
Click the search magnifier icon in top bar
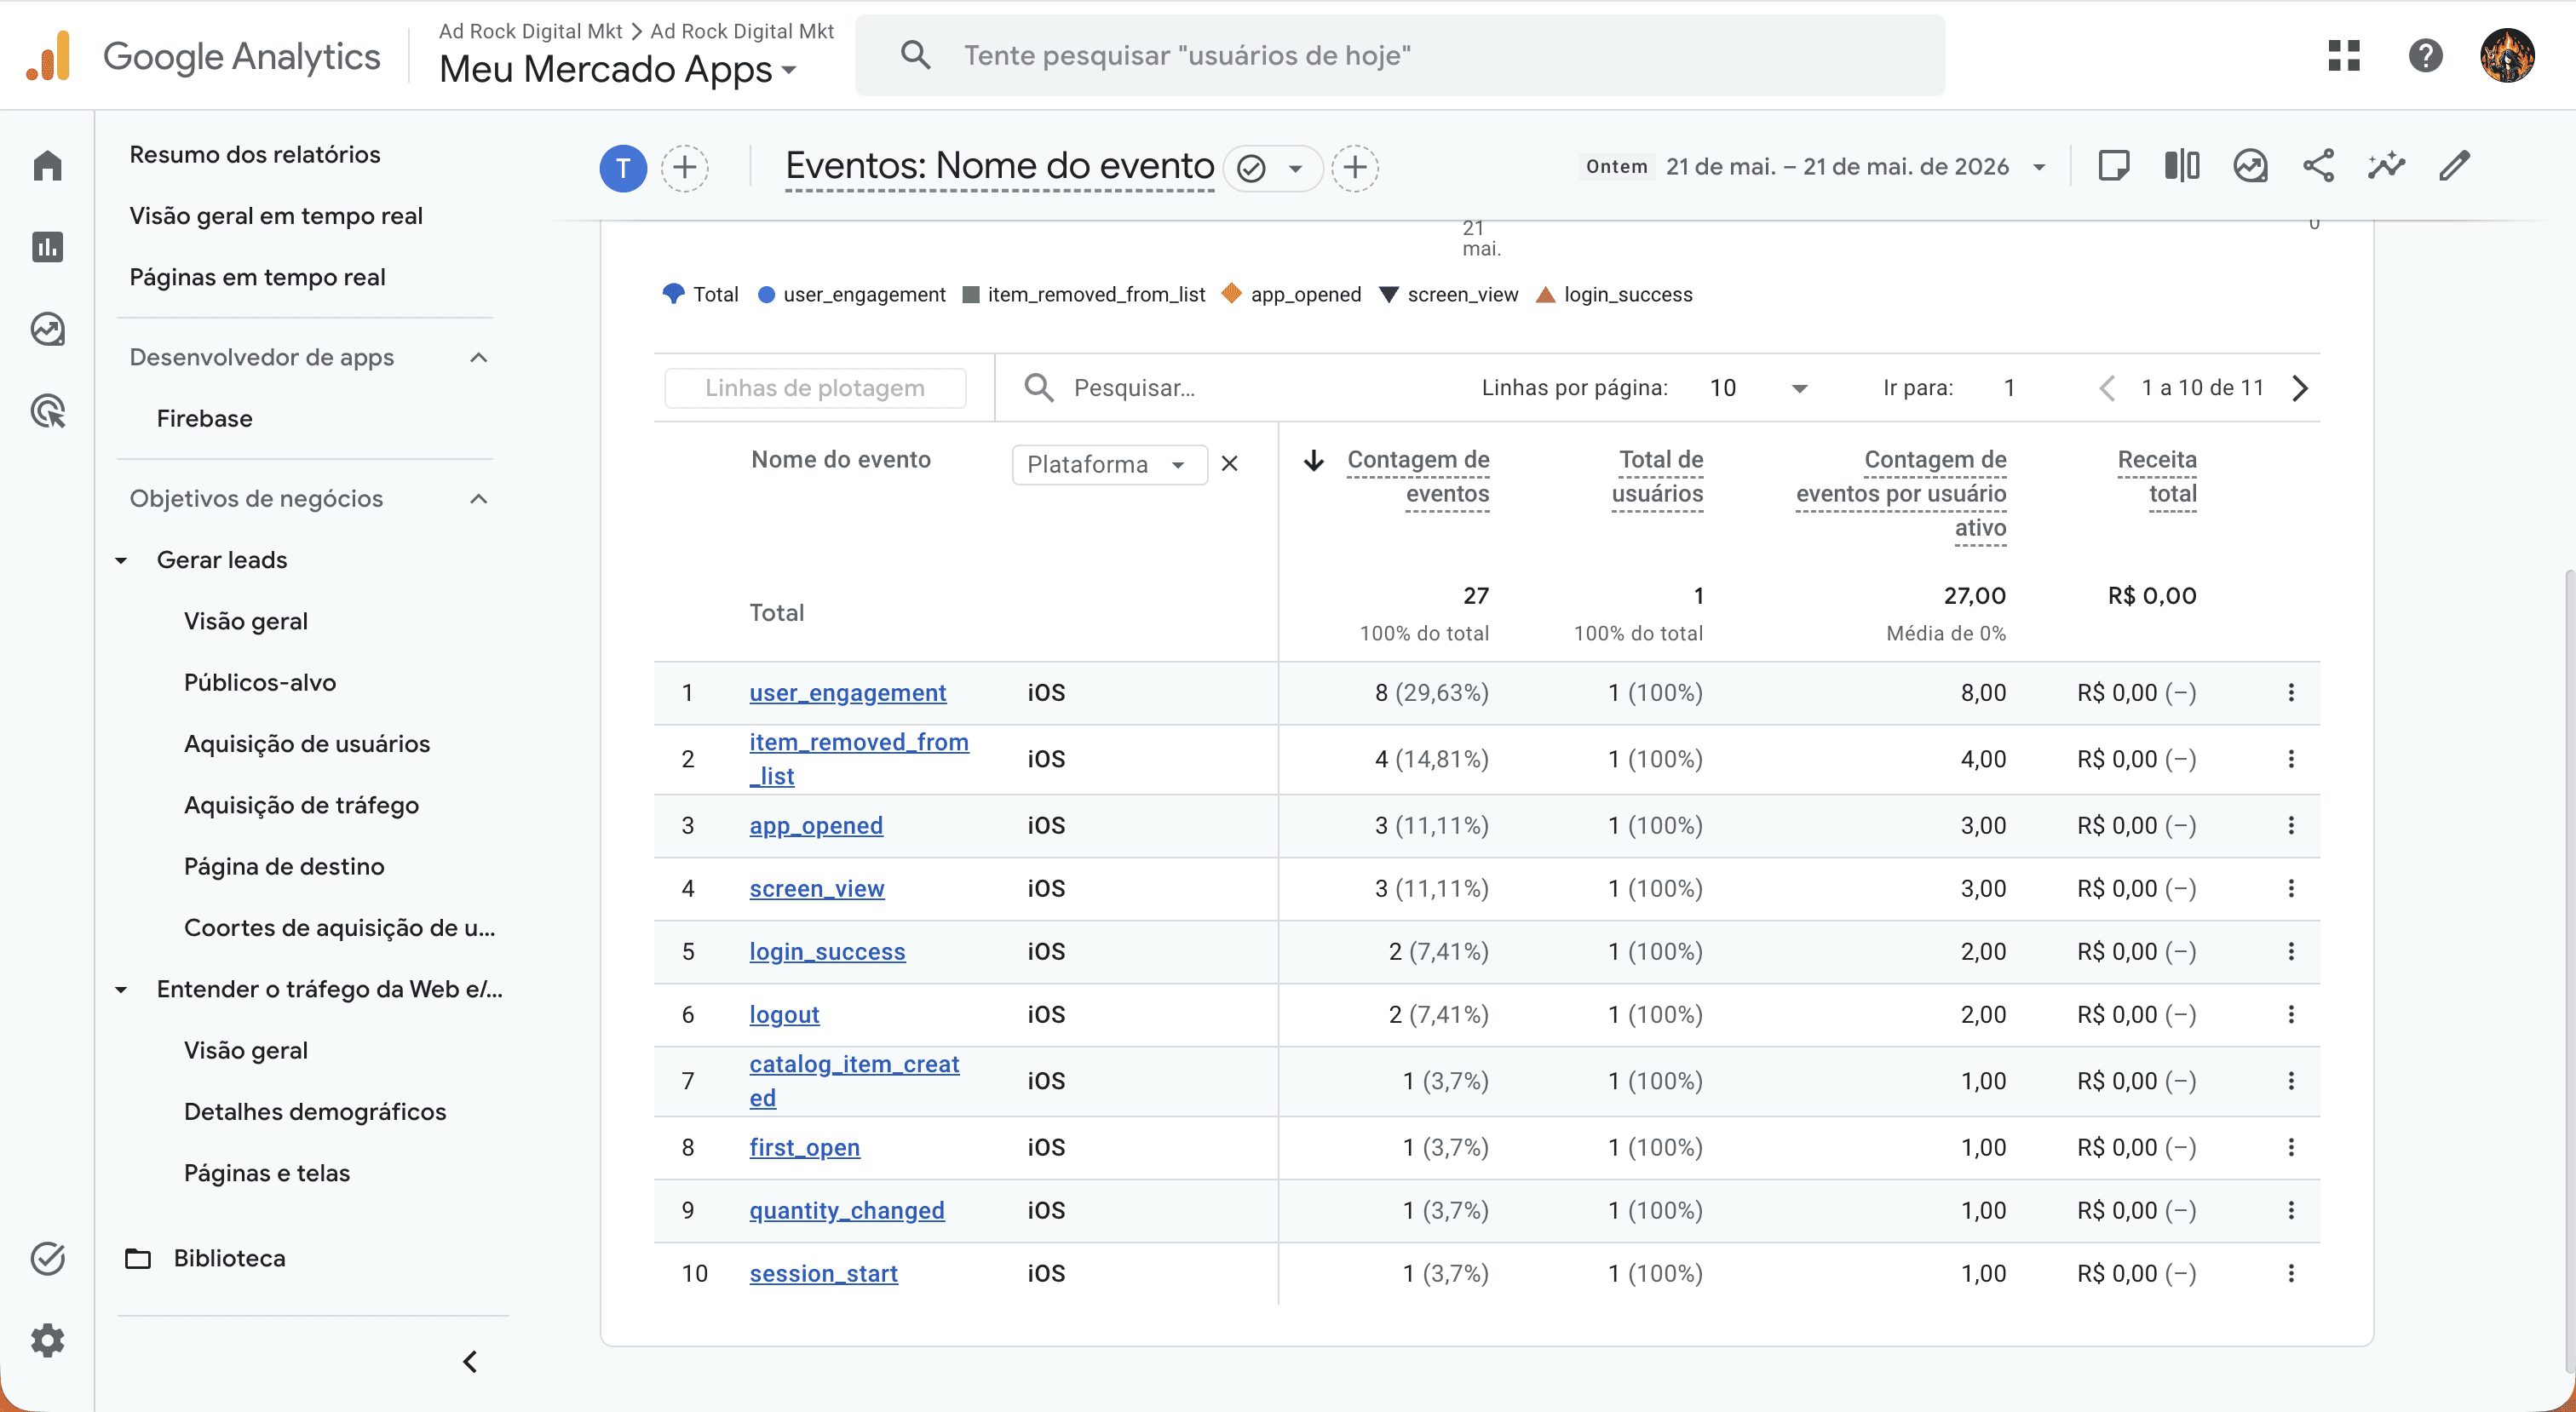pos(915,55)
